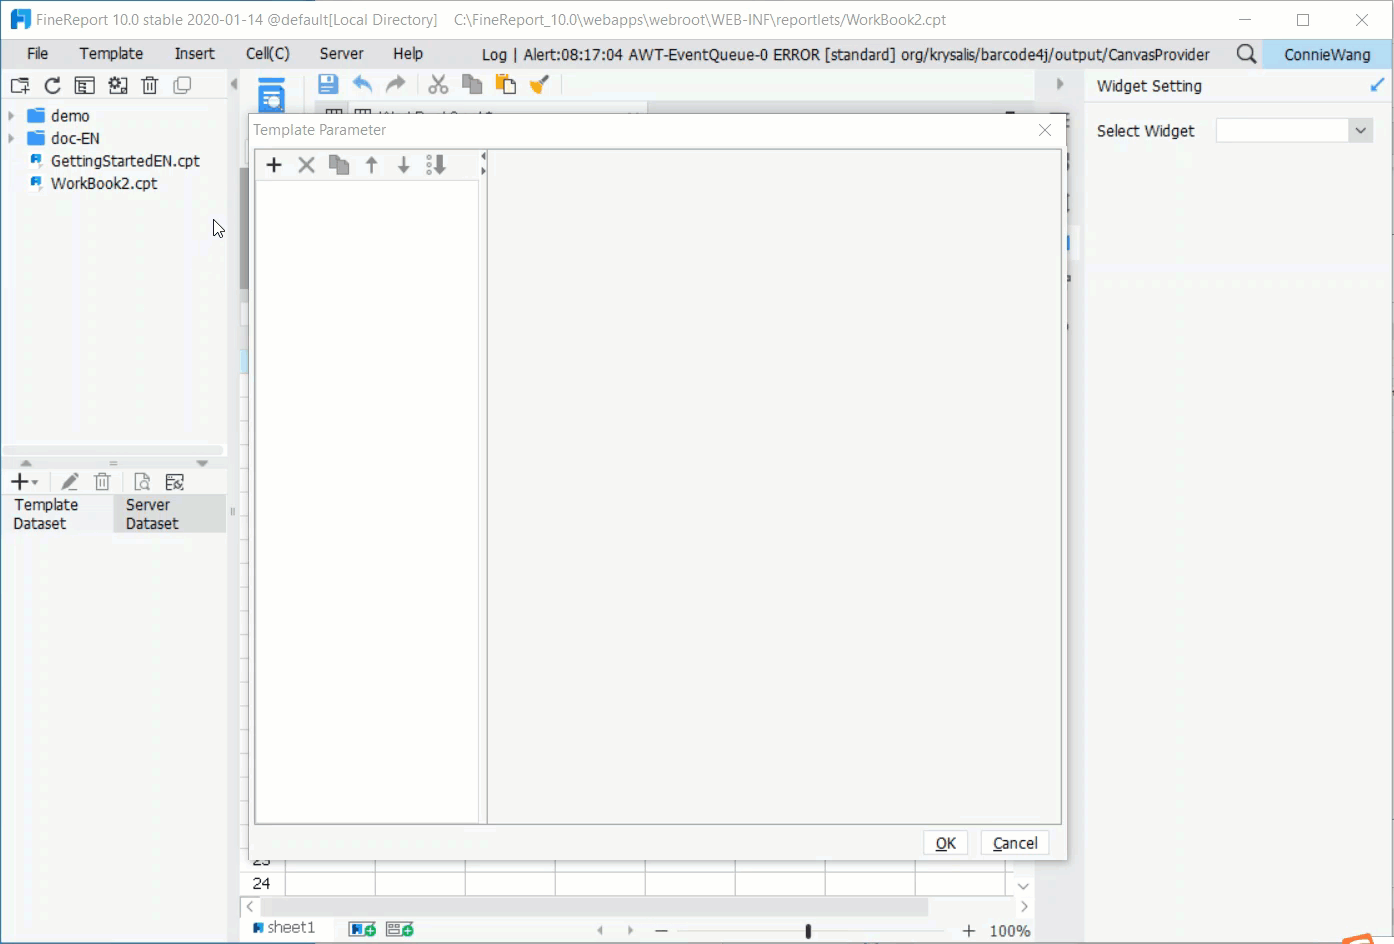Delete the selected file with the trash icon
The image size is (1394, 944).
point(150,86)
